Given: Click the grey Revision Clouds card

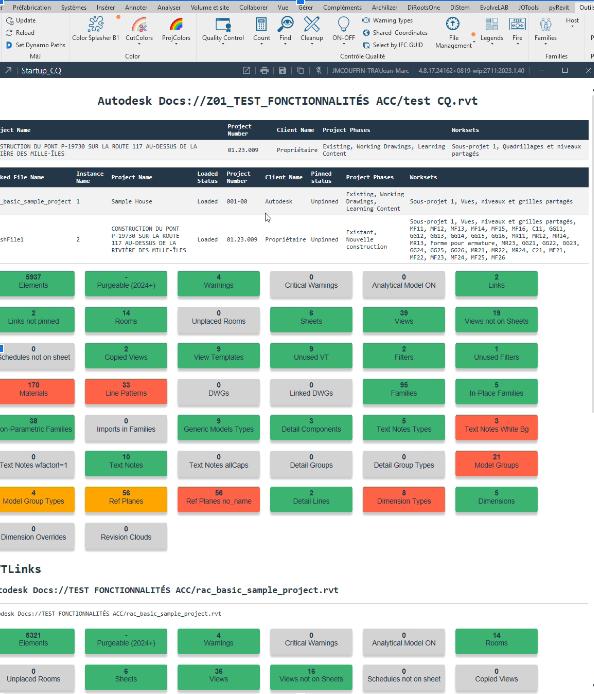Looking at the screenshot, I should pos(126,535).
